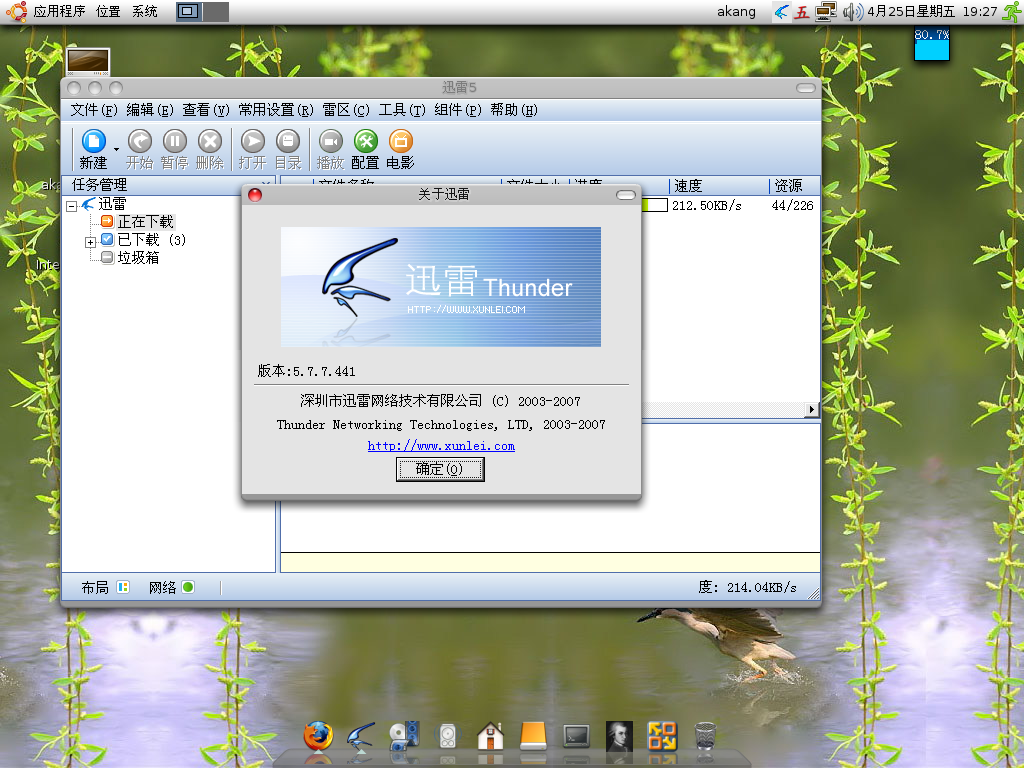Open the 系统 menu in the top panel

coord(144,11)
